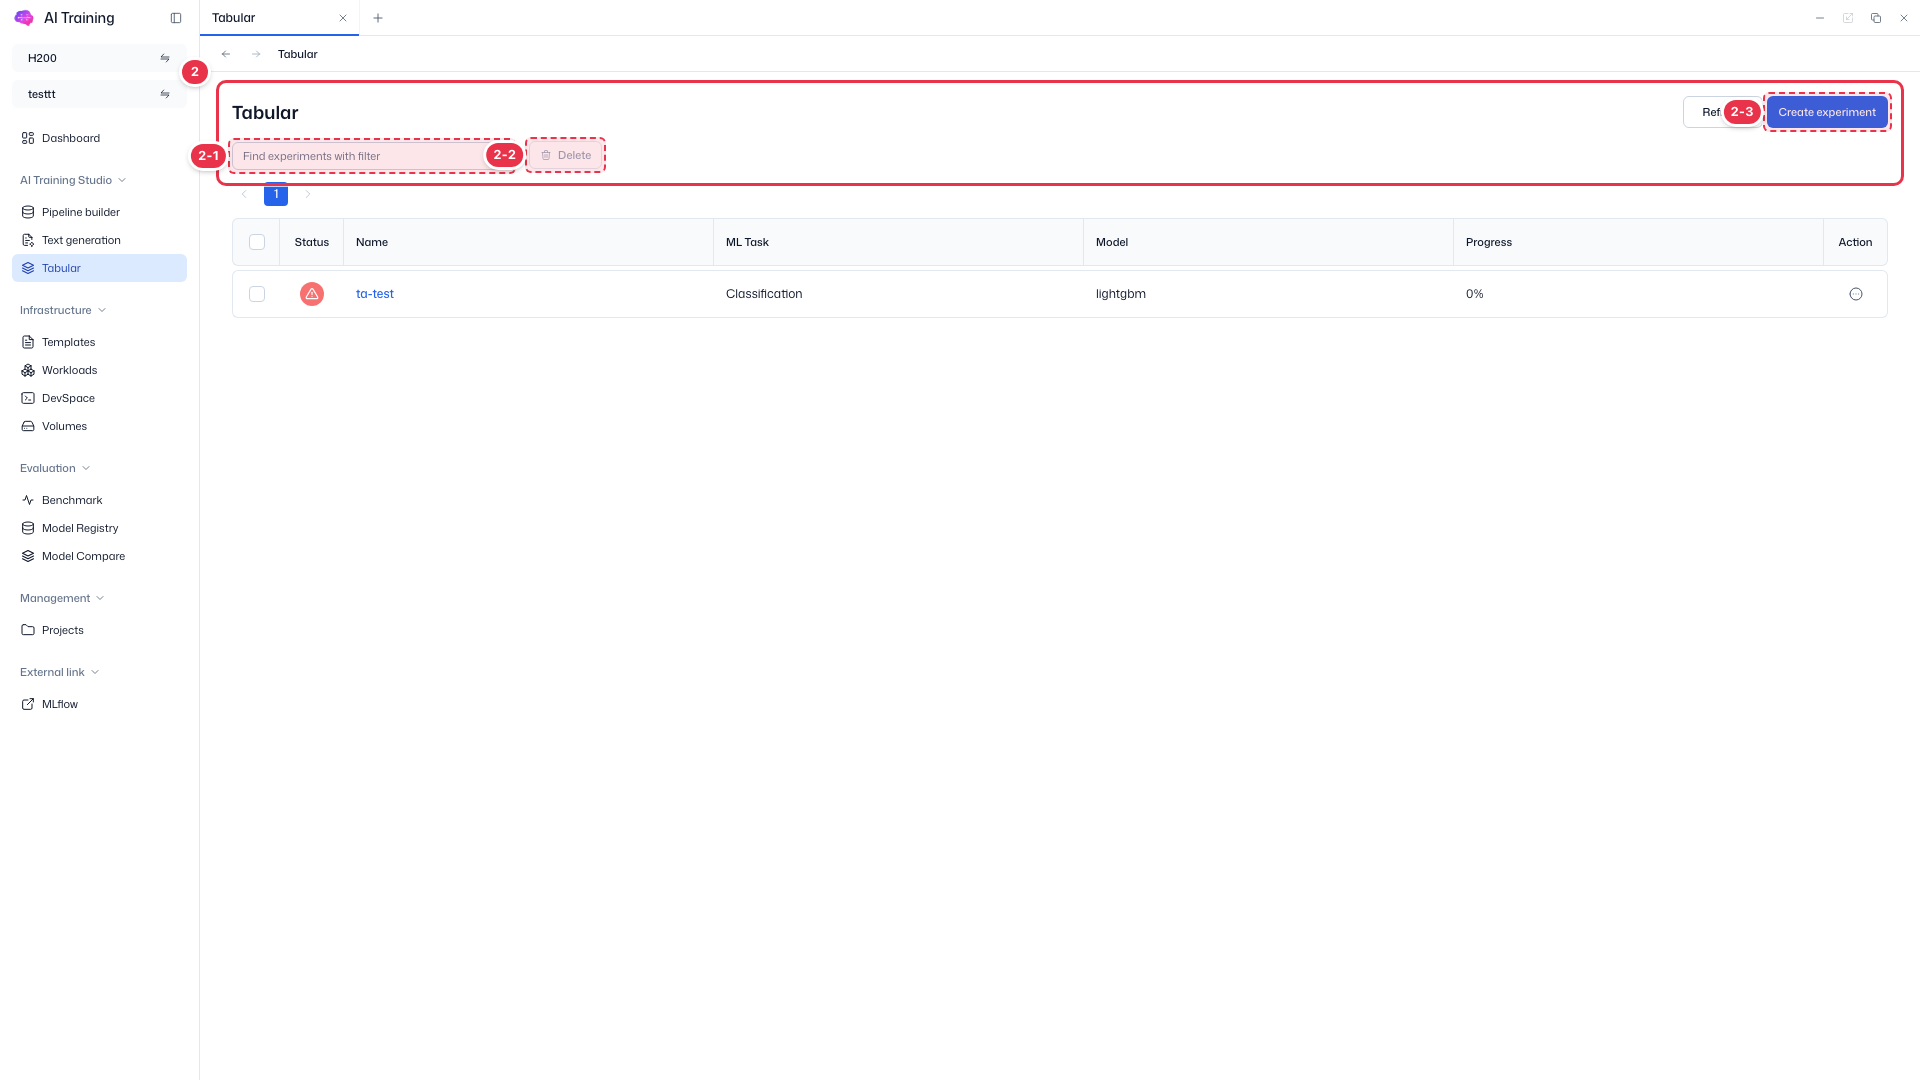Open Workloads page
1920x1080 pixels.
tap(99, 370)
